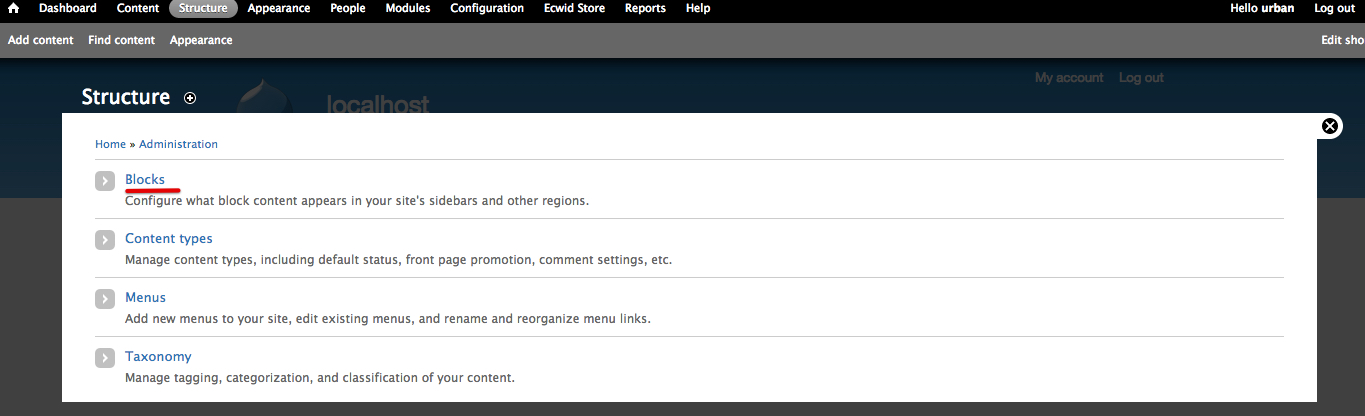Image resolution: width=1365 pixels, height=416 pixels.
Task: Select Ecwid Store in the admin menu
Action: 574,8
